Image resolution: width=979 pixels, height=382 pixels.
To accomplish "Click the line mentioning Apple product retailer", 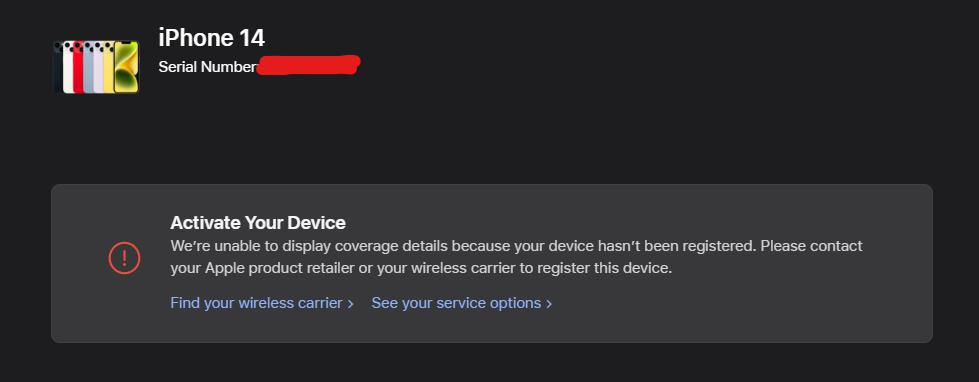I will coord(421,268).
